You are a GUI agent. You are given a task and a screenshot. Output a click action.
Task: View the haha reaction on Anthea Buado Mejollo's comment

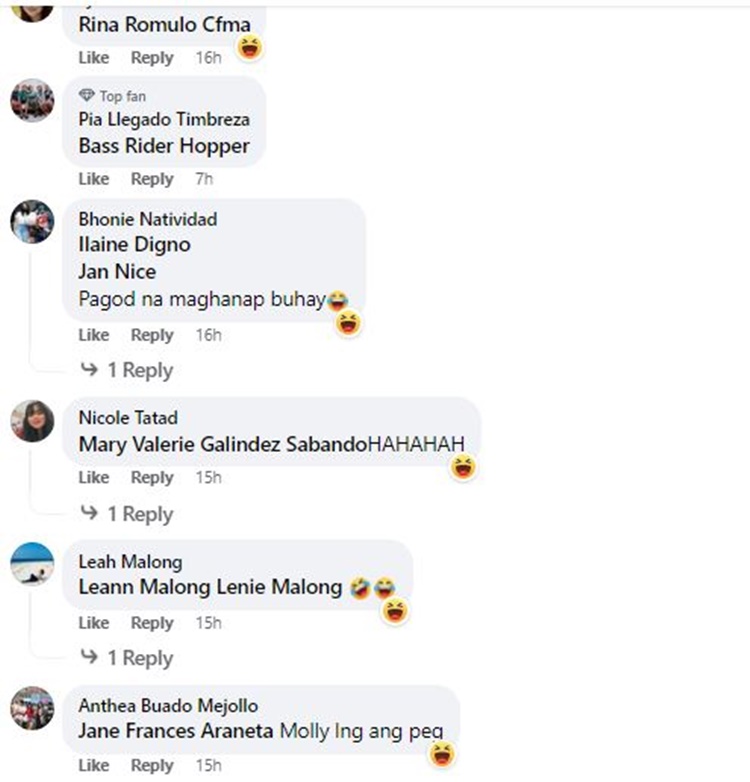tap(442, 754)
